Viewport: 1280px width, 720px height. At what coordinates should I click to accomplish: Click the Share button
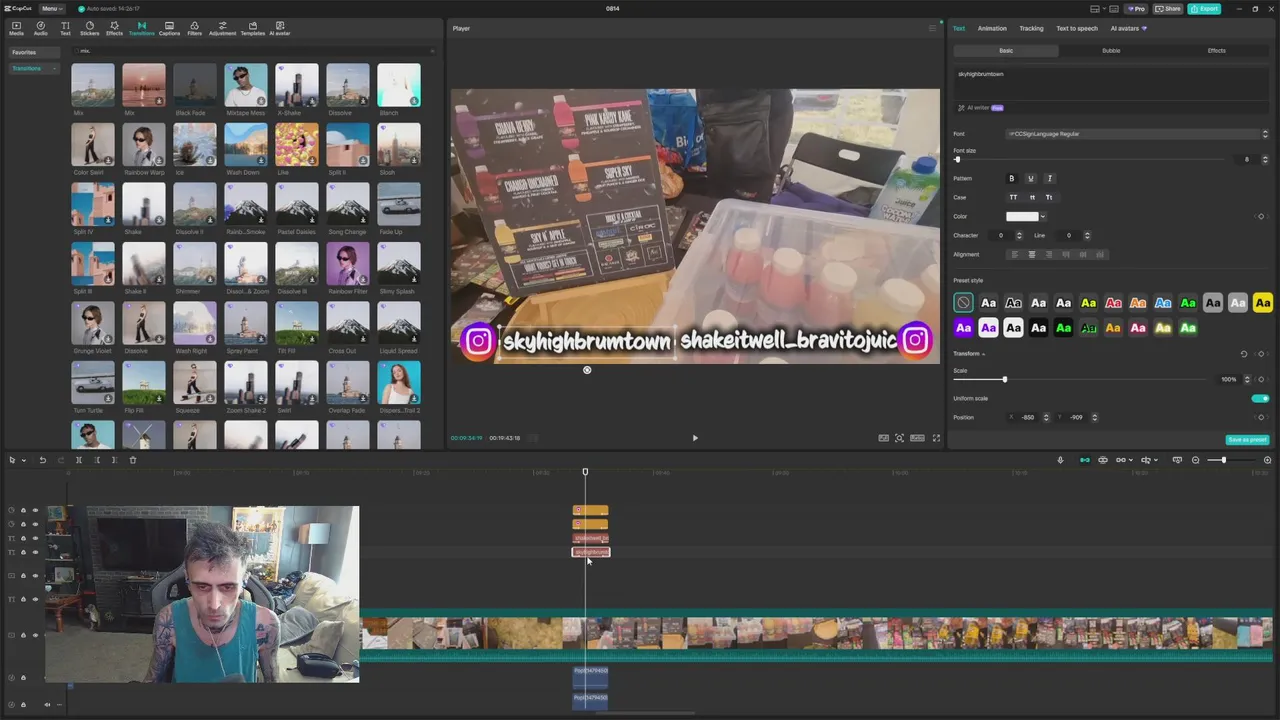click(x=1168, y=9)
